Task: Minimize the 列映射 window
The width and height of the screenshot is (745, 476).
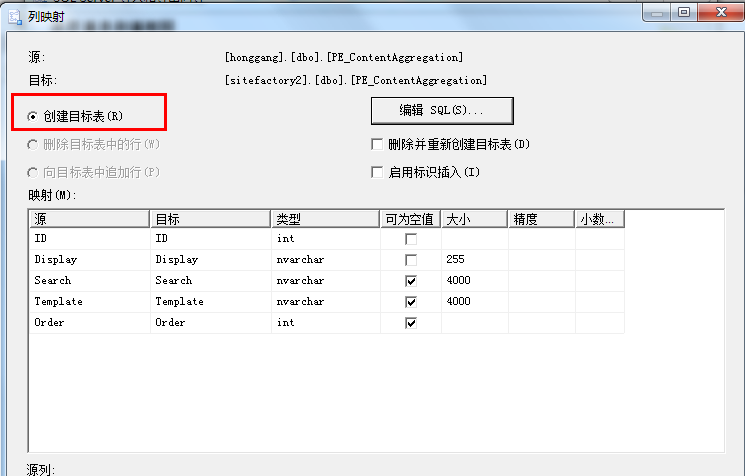Action: (657, 12)
